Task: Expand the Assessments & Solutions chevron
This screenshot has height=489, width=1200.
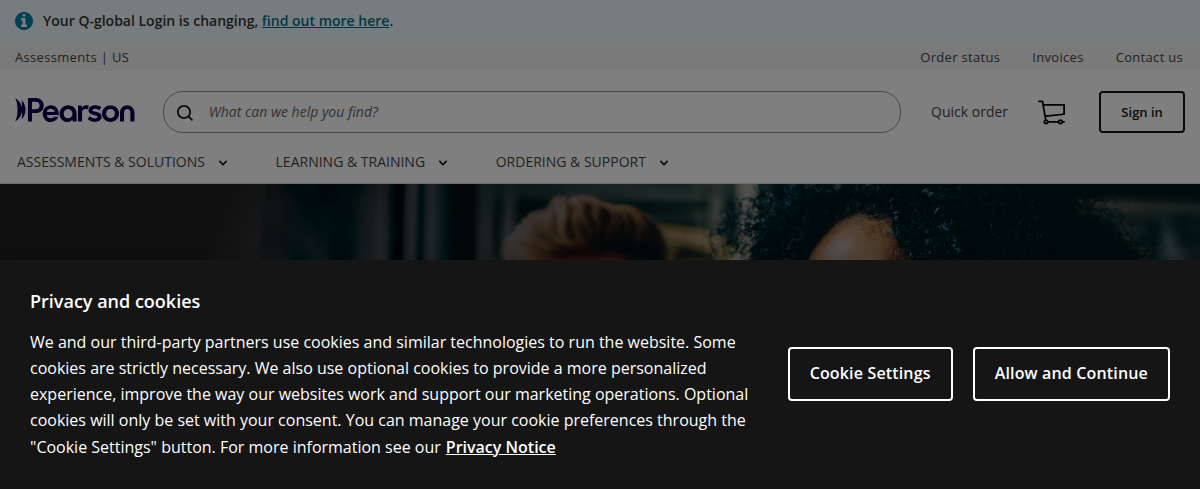Action: pos(223,163)
